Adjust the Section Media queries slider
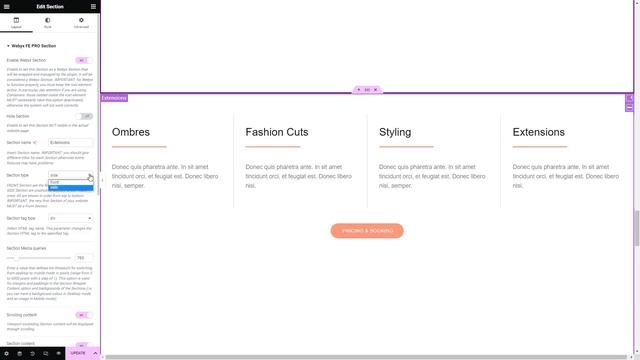Viewport: 640px width, 360px height. [39, 258]
